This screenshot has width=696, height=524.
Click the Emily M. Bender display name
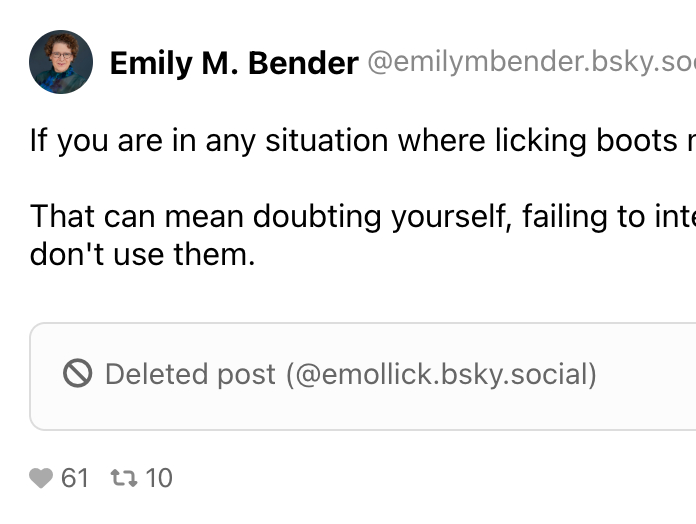click(x=233, y=63)
